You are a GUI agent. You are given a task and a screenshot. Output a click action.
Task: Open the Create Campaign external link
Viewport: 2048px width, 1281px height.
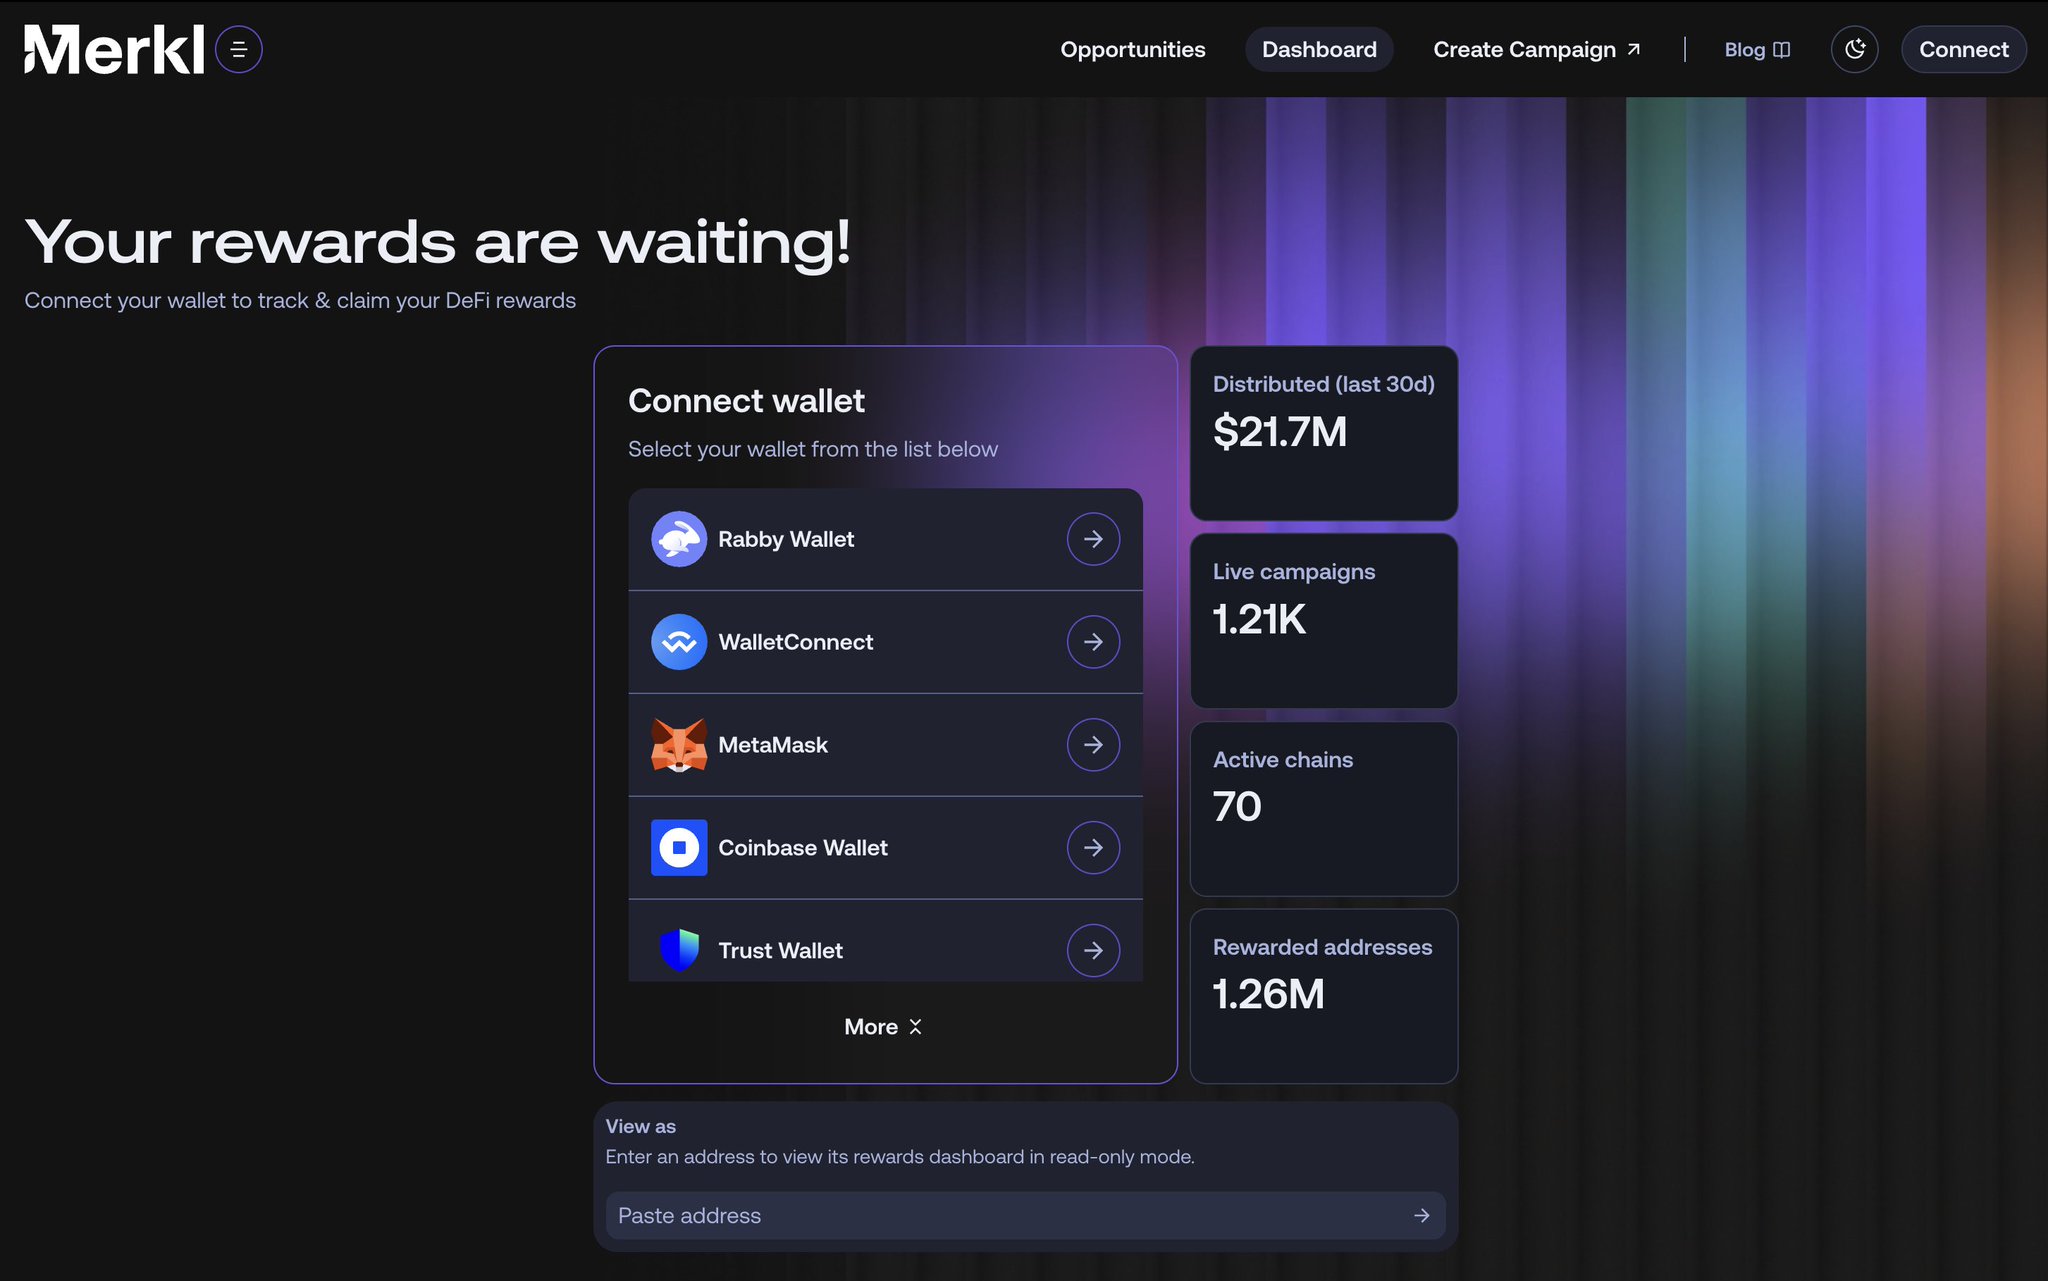pos(1536,49)
